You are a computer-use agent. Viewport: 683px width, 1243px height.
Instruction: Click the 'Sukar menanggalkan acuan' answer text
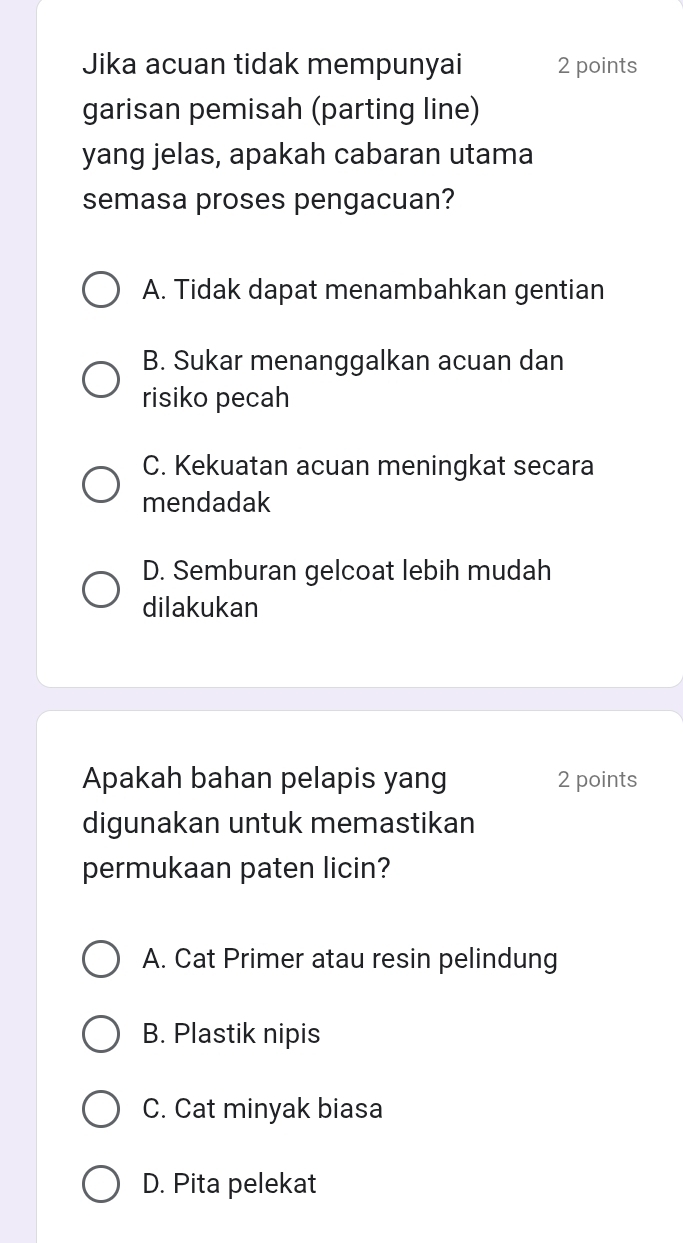coord(353,361)
